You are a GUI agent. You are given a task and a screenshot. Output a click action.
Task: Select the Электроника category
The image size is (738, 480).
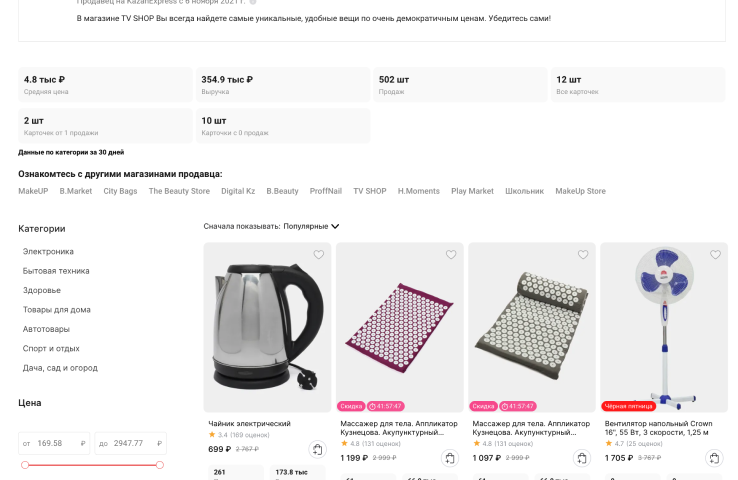48,252
